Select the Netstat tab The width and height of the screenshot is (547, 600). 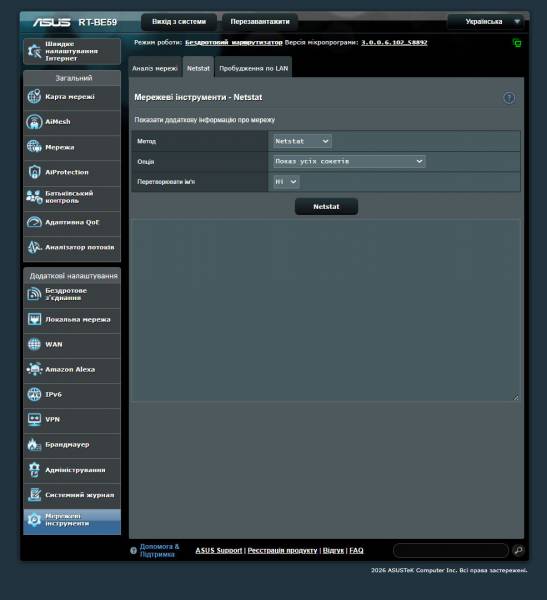(198, 68)
